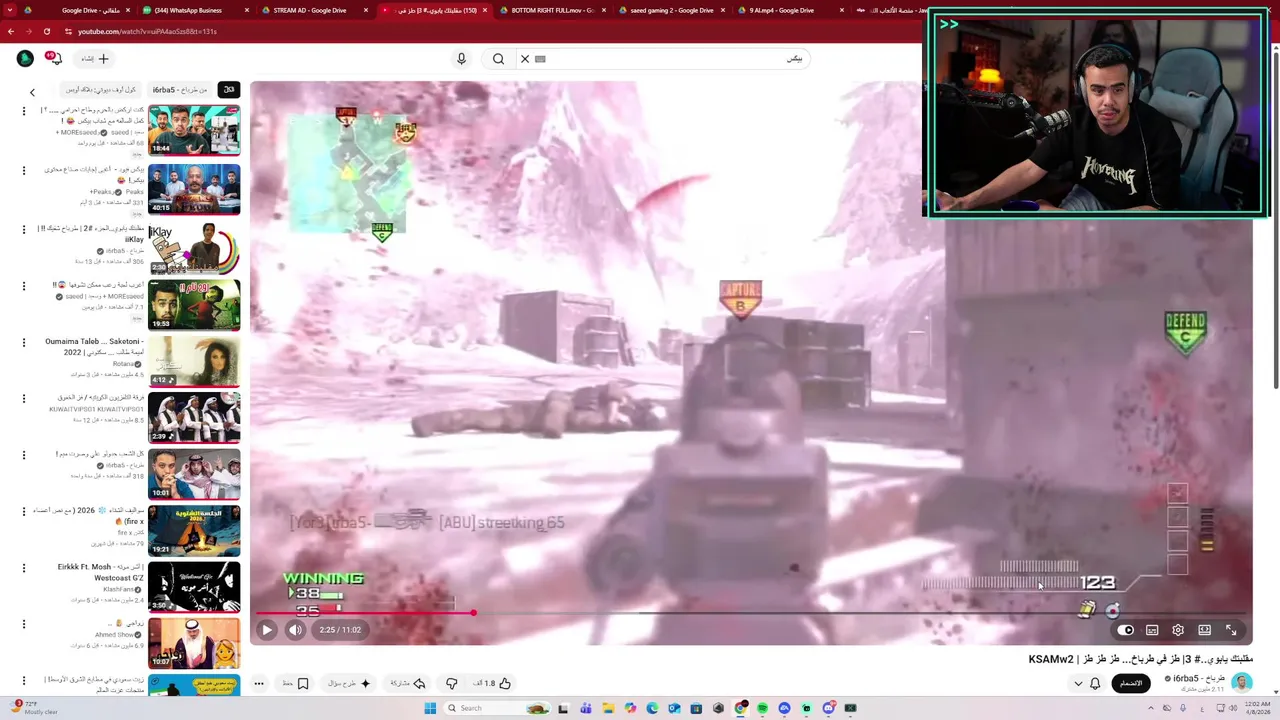
Task: Open the i6rba5 channel avatar
Action: (x=1242, y=683)
